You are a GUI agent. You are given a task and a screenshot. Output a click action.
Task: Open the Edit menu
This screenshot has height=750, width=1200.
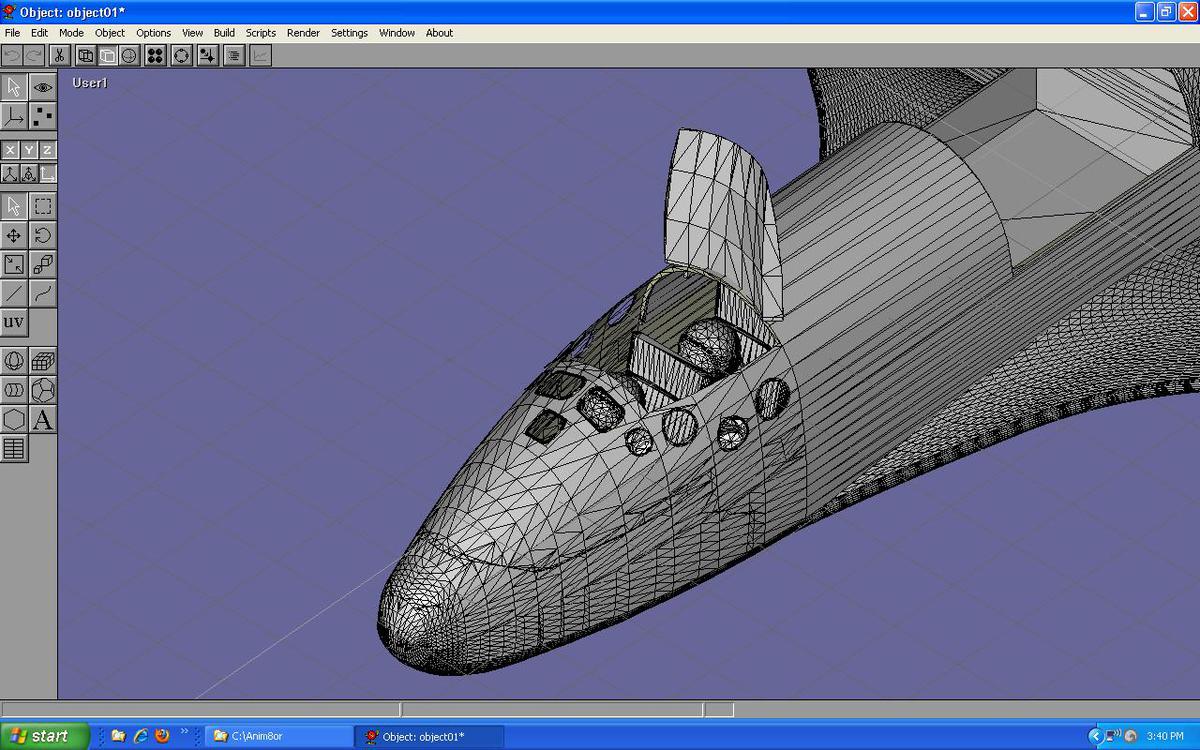click(x=39, y=33)
